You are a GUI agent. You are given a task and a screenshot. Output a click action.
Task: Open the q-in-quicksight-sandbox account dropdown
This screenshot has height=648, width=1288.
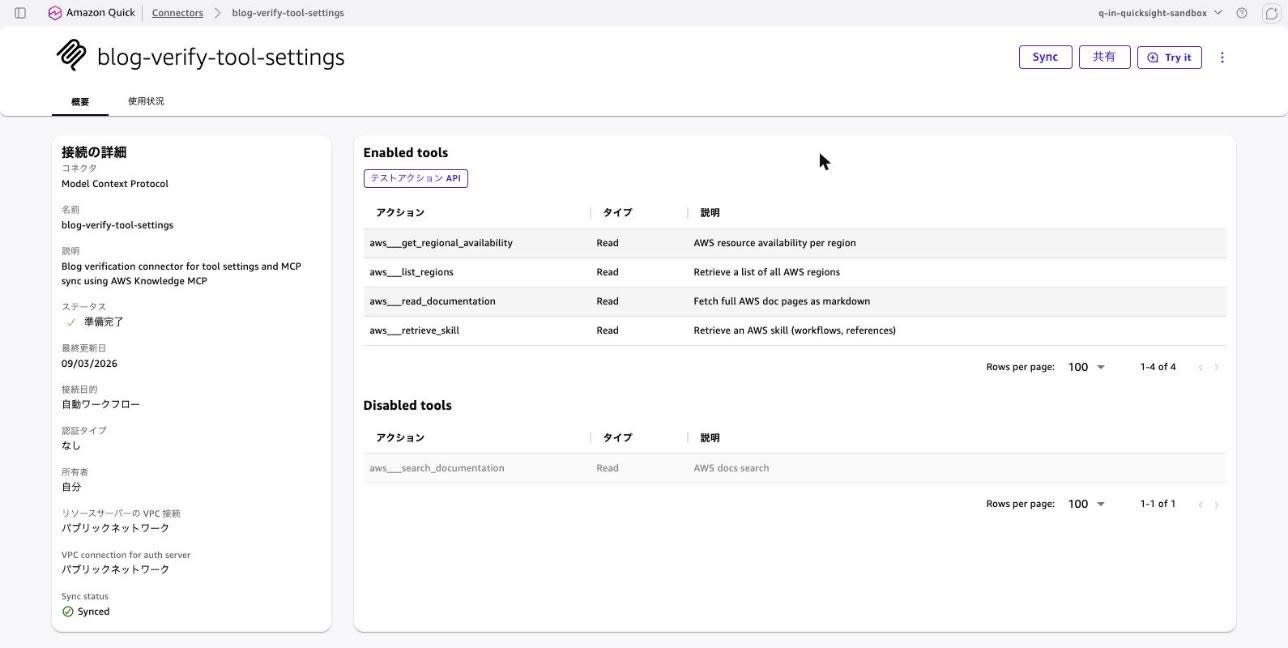[1160, 13]
